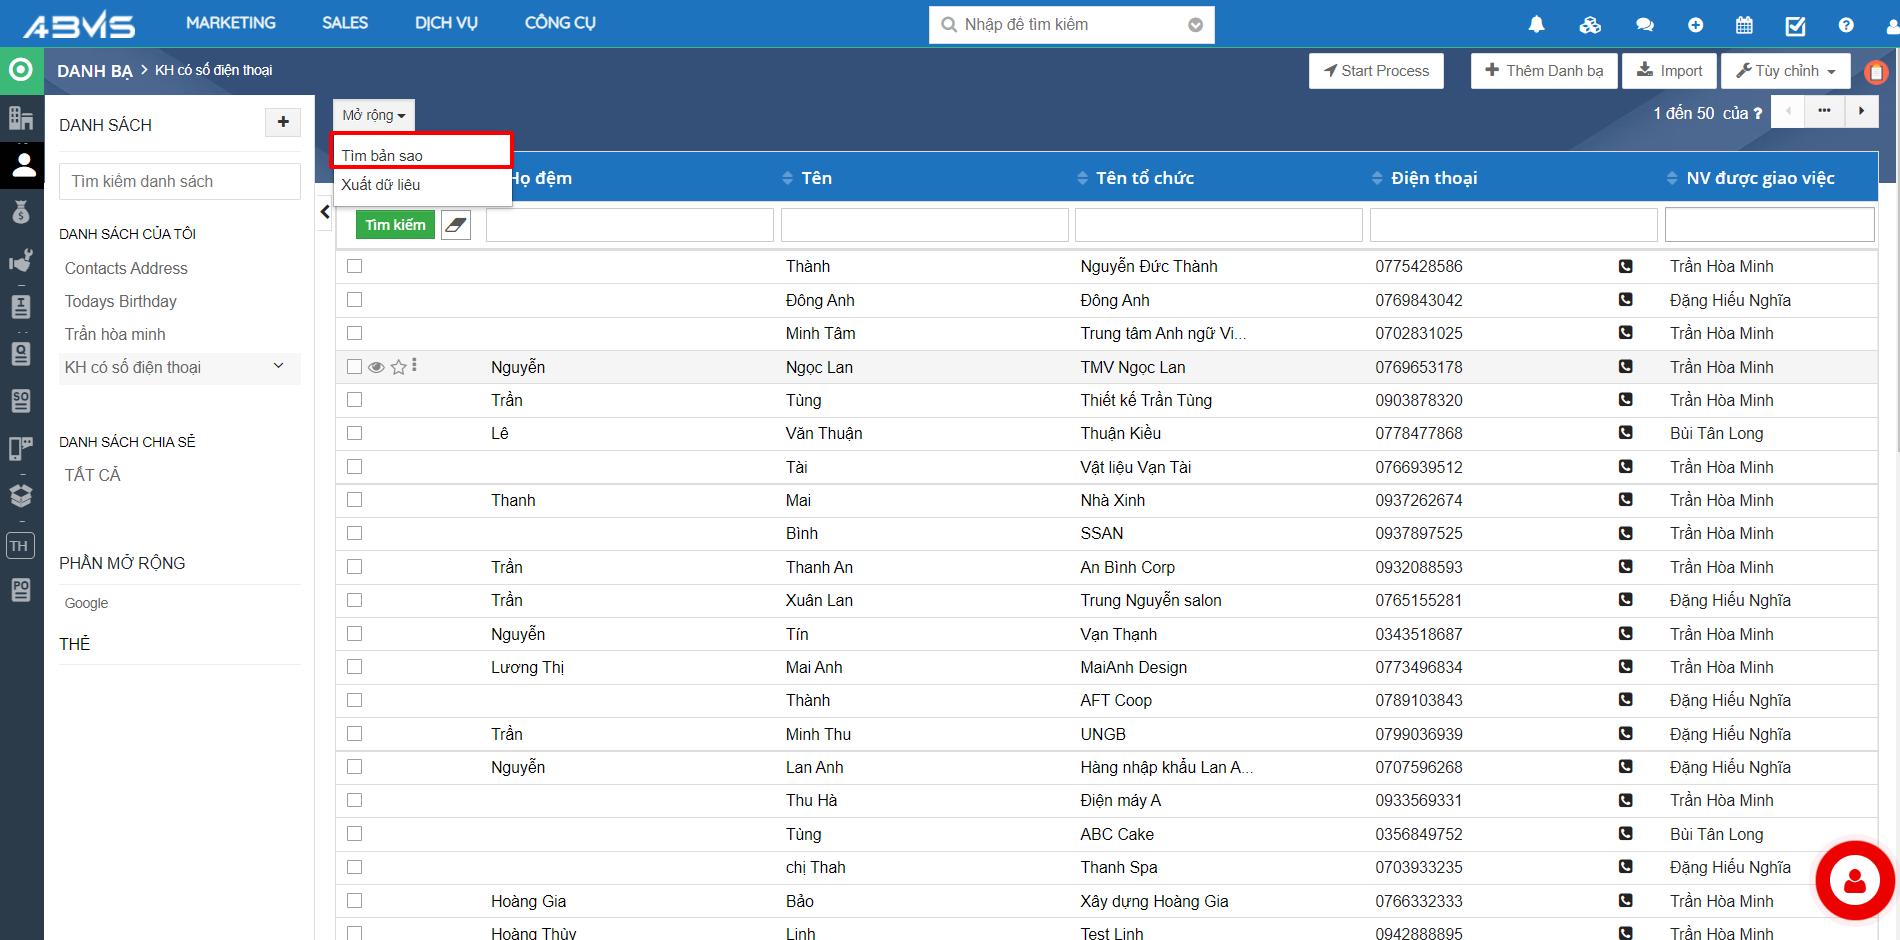
Task: Click the Tìm kiếm danh sách field
Action: click(180, 181)
